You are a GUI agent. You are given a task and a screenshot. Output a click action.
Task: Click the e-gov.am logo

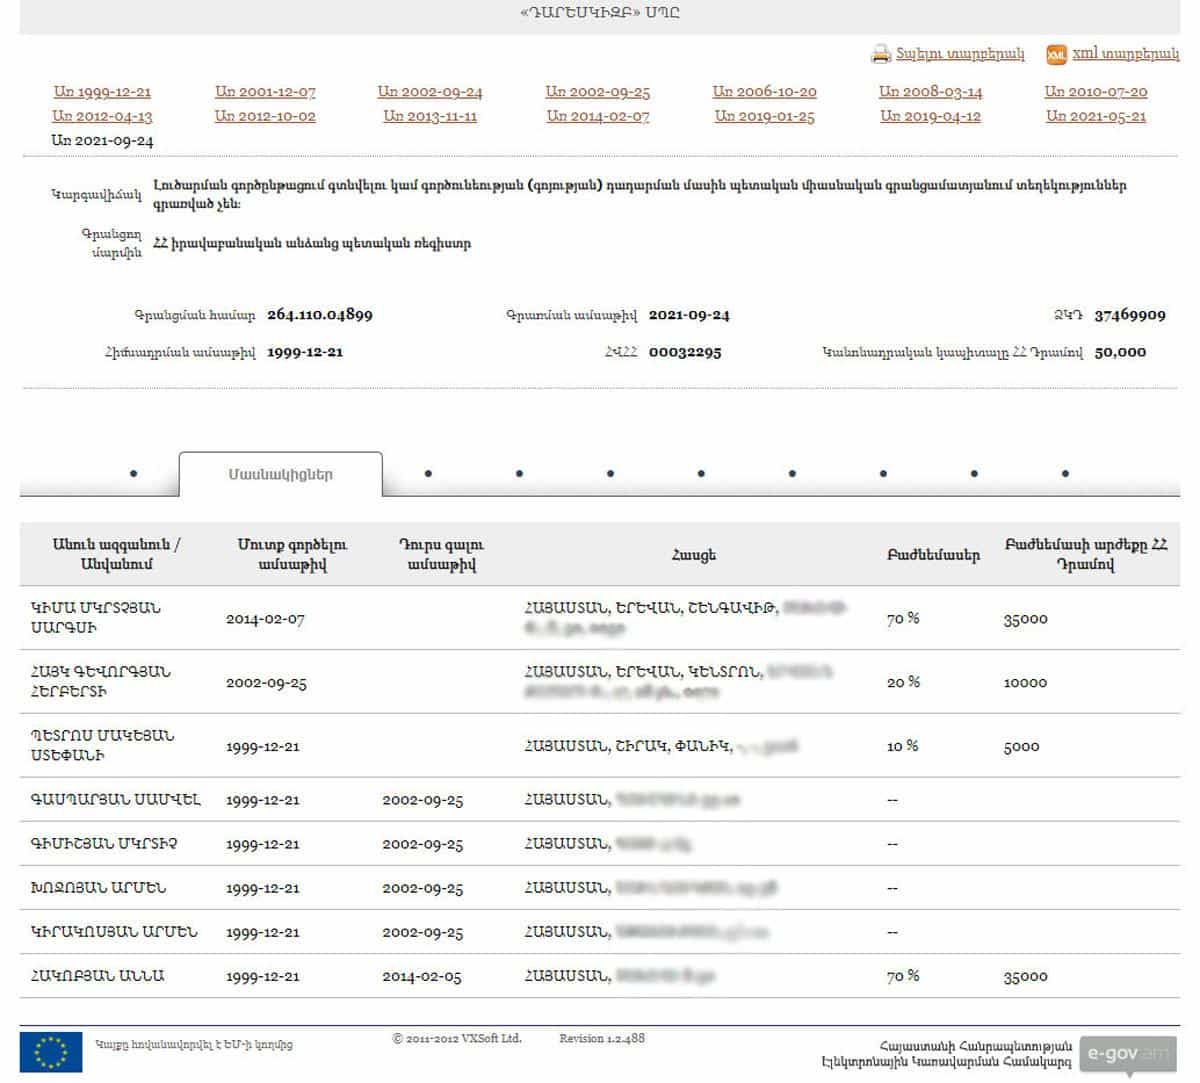[1128, 1053]
